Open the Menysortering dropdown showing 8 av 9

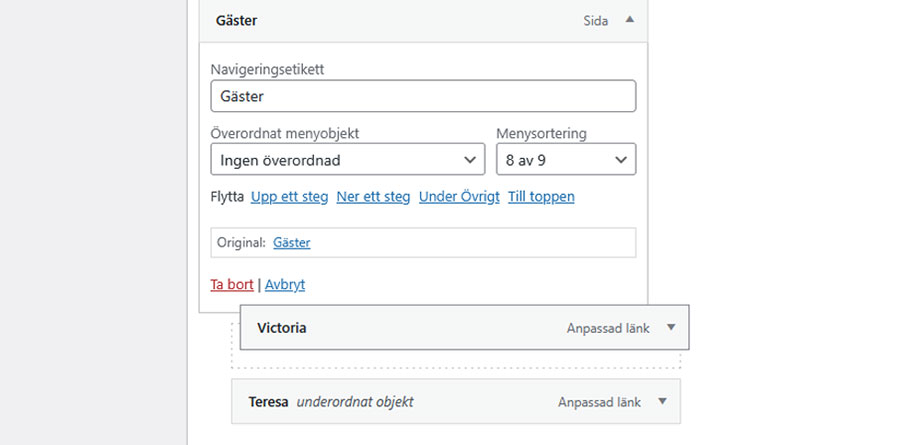tap(565, 160)
